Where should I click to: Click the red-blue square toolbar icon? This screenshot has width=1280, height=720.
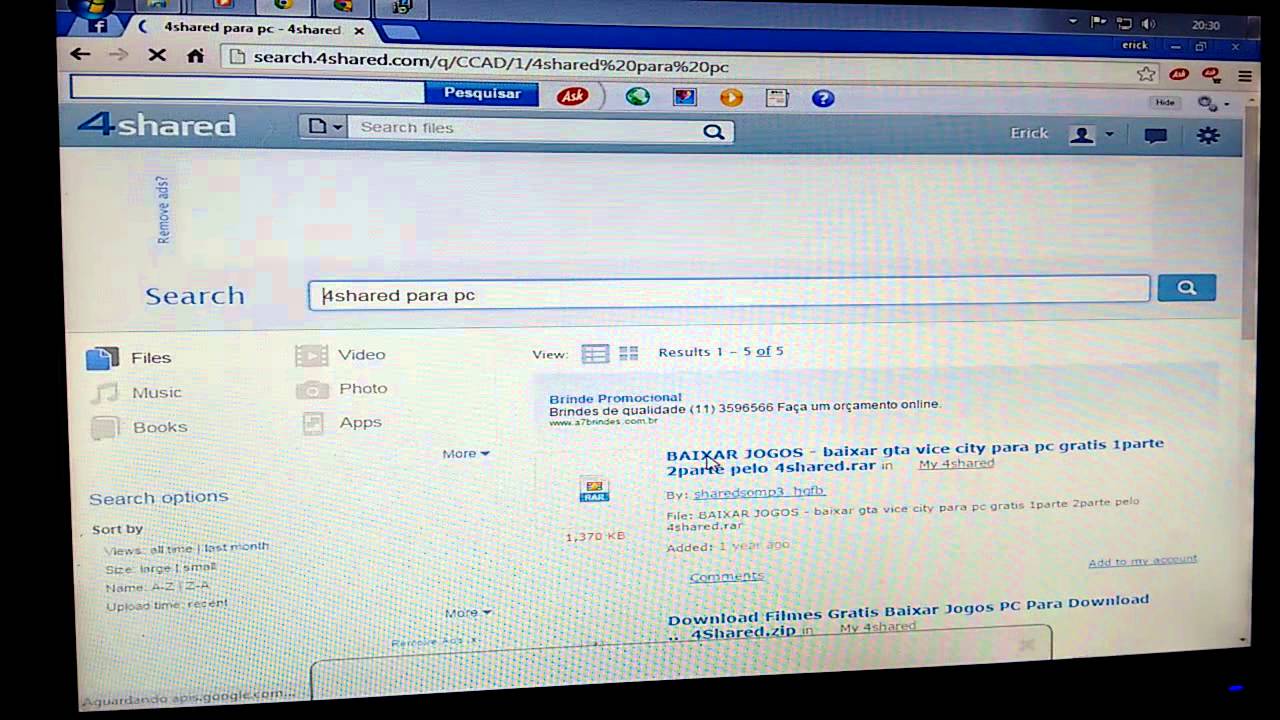[685, 98]
